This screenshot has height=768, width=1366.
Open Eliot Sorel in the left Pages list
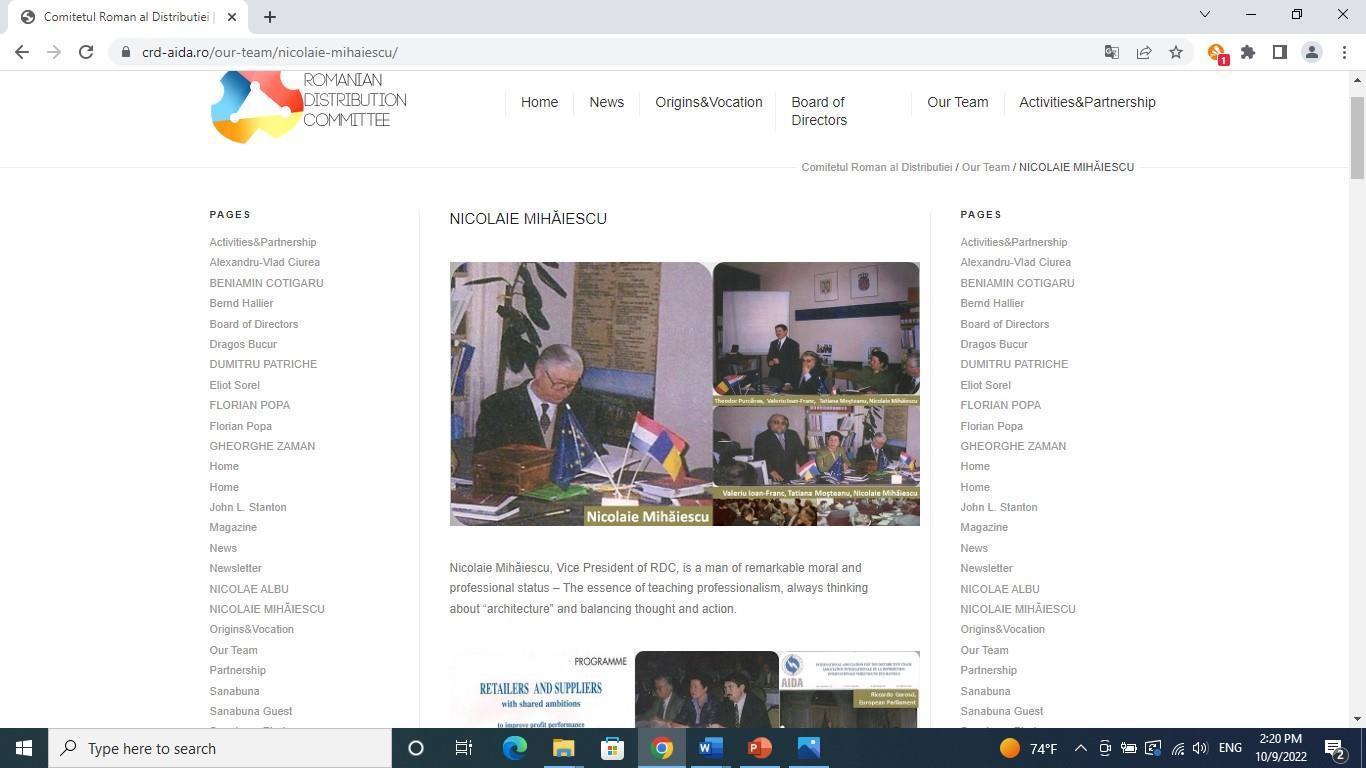(x=234, y=385)
